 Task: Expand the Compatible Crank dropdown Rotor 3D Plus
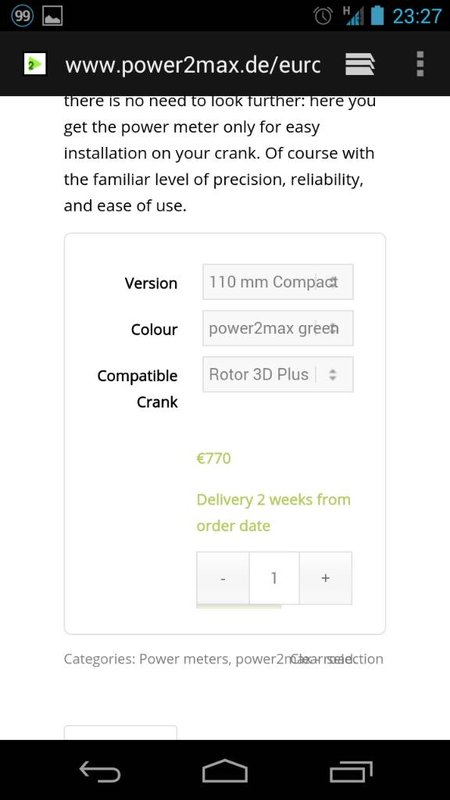pyautogui.click(x=278, y=374)
